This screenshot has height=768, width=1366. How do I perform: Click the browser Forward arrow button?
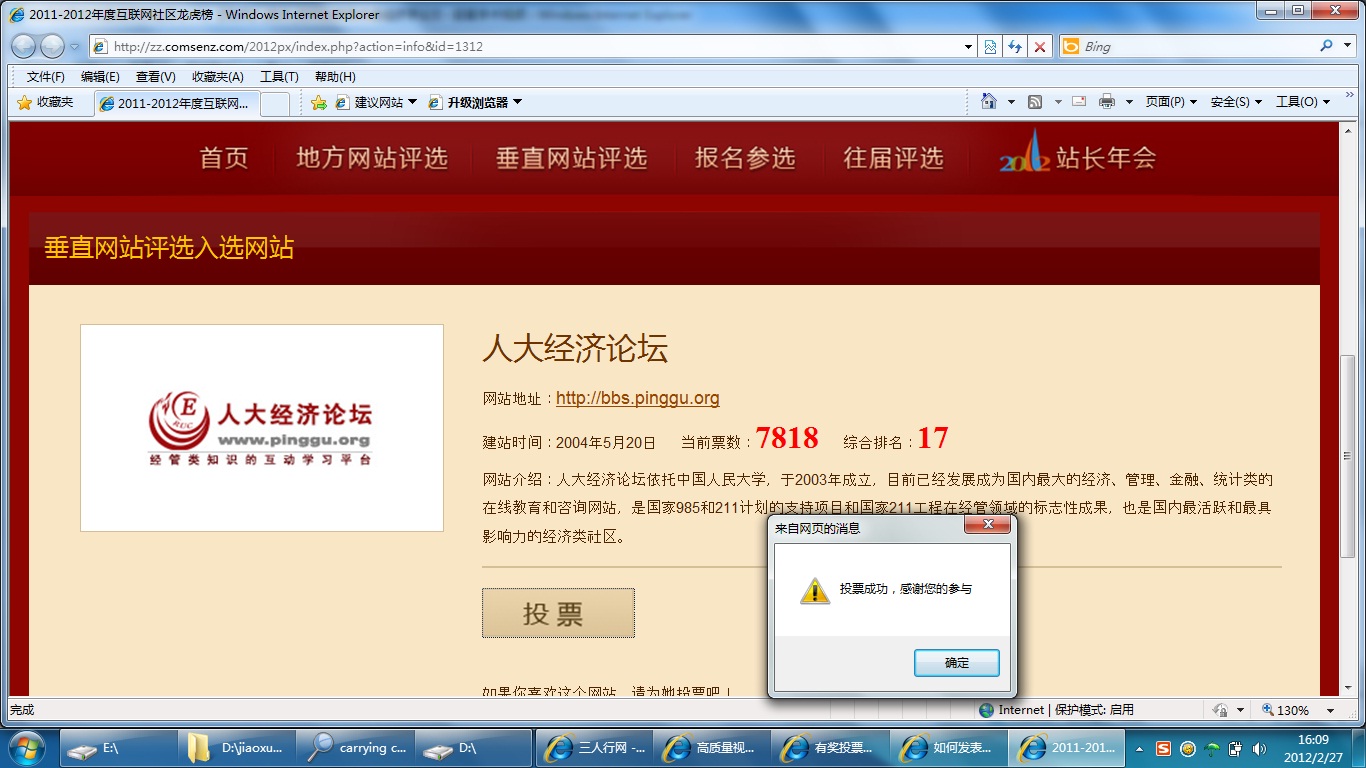52,46
